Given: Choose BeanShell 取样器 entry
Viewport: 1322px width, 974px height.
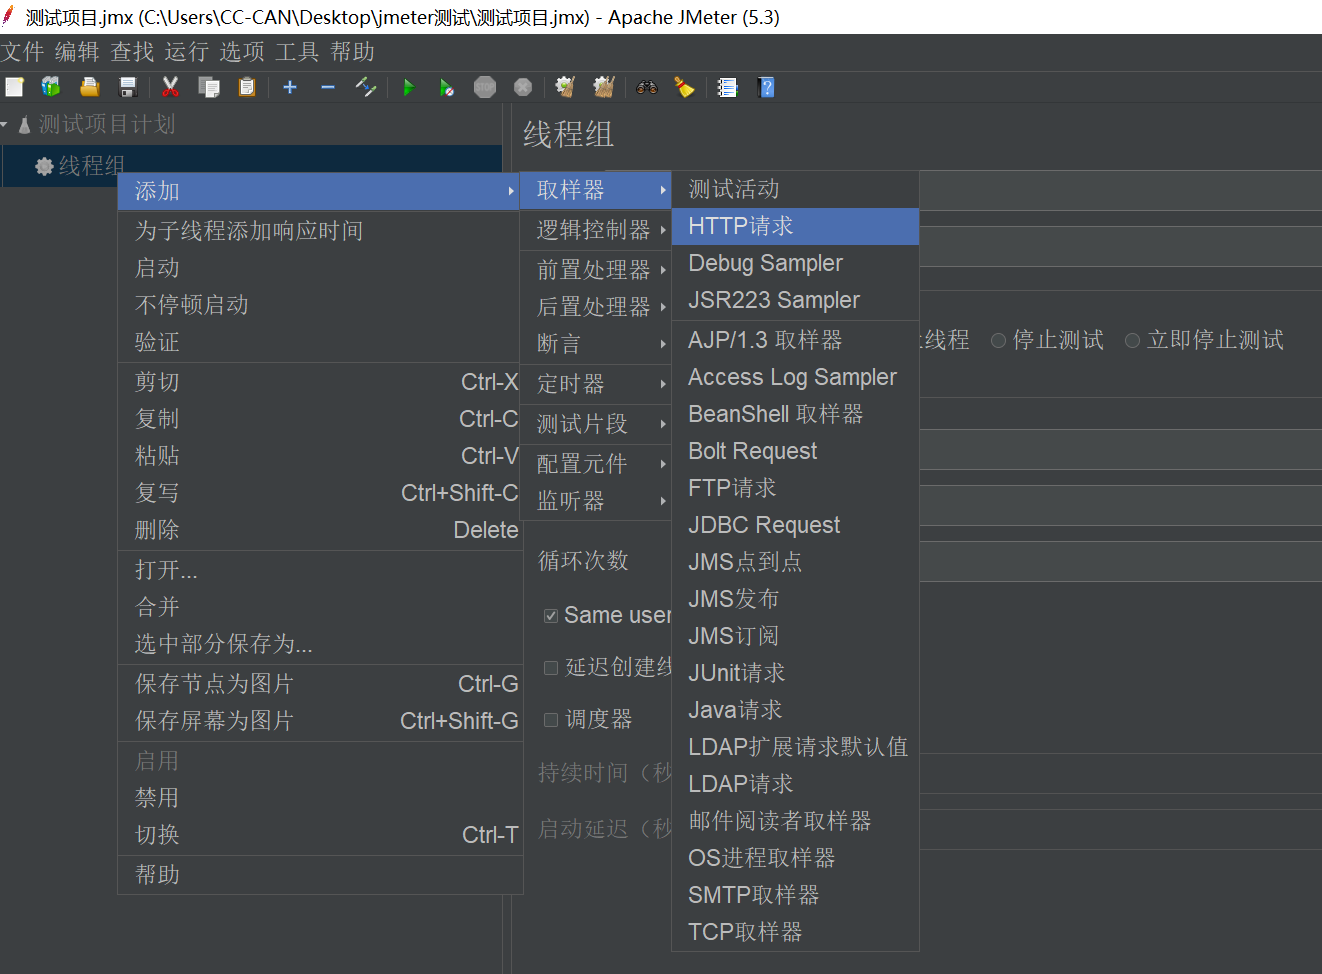Looking at the screenshot, I should (795, 414).
